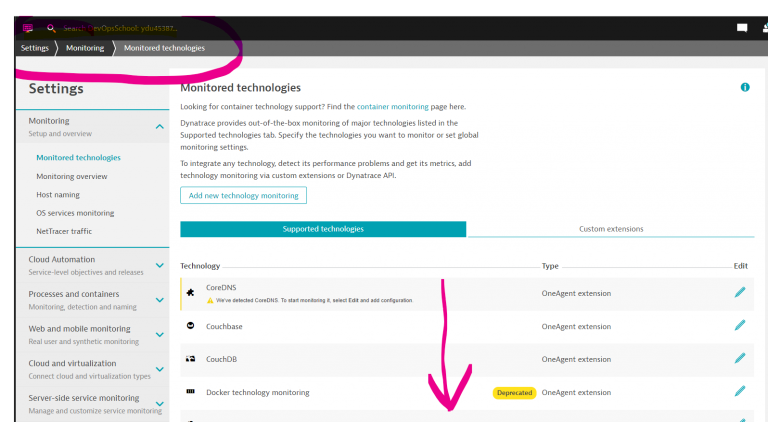This screenshot has height=422, width=768.
Task: Collapse the Monitoring section chevron
Action: click(160, 127)
